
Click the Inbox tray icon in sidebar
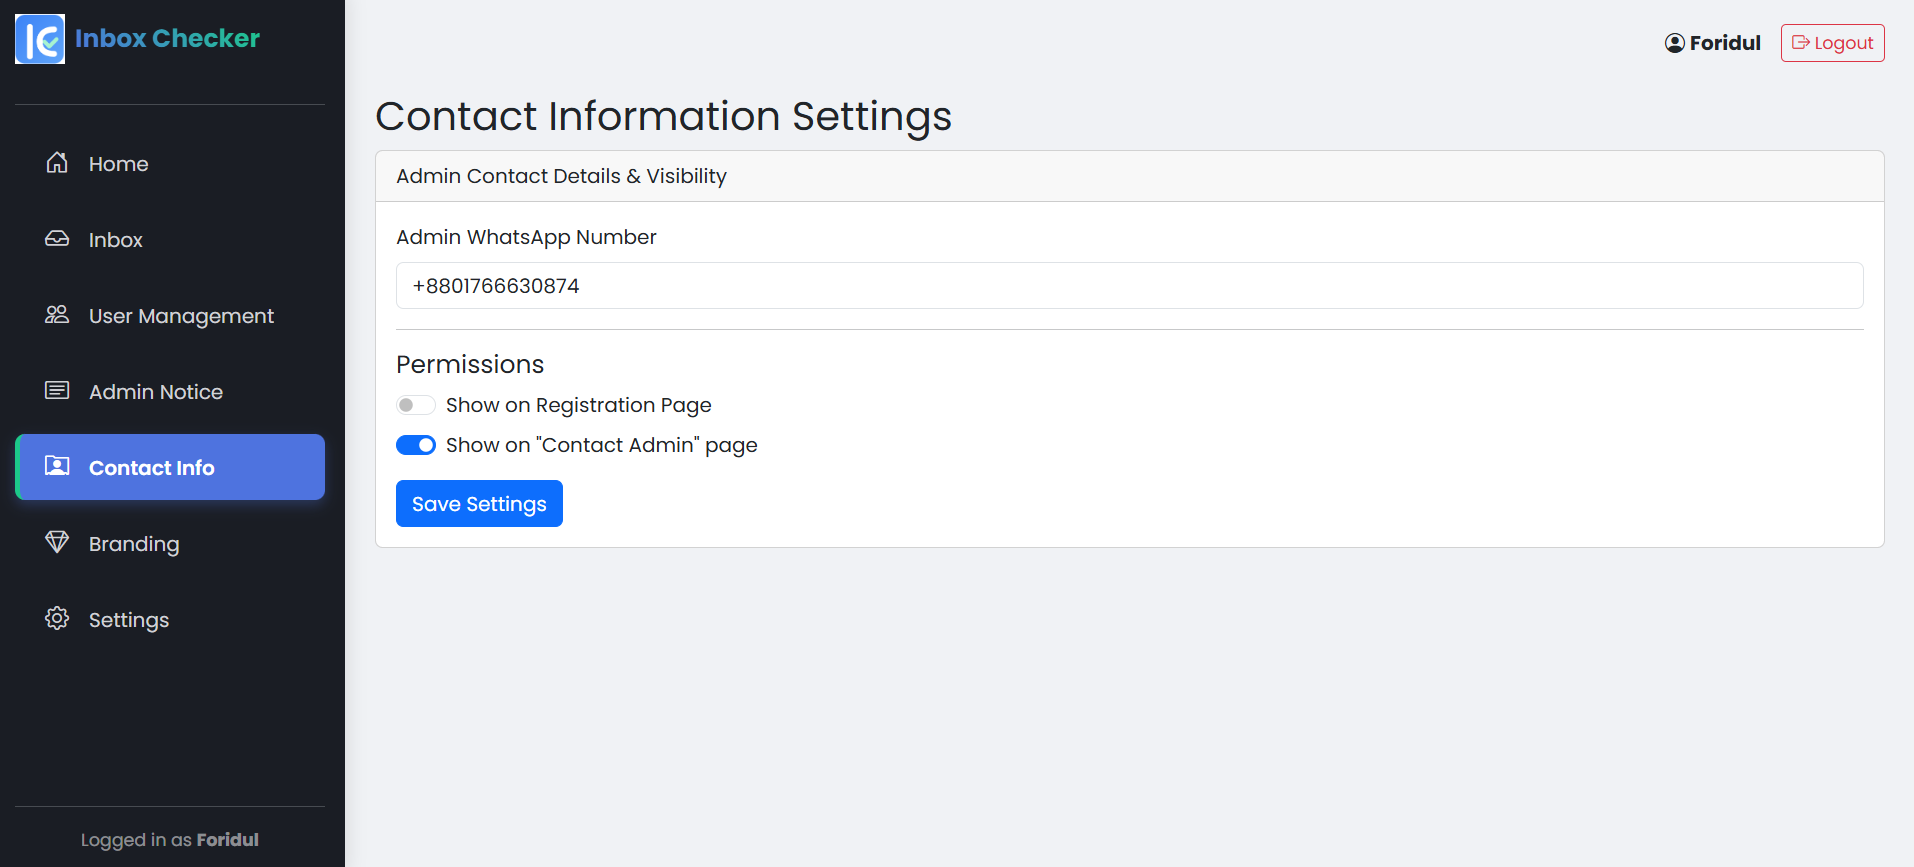pos(57,239)
